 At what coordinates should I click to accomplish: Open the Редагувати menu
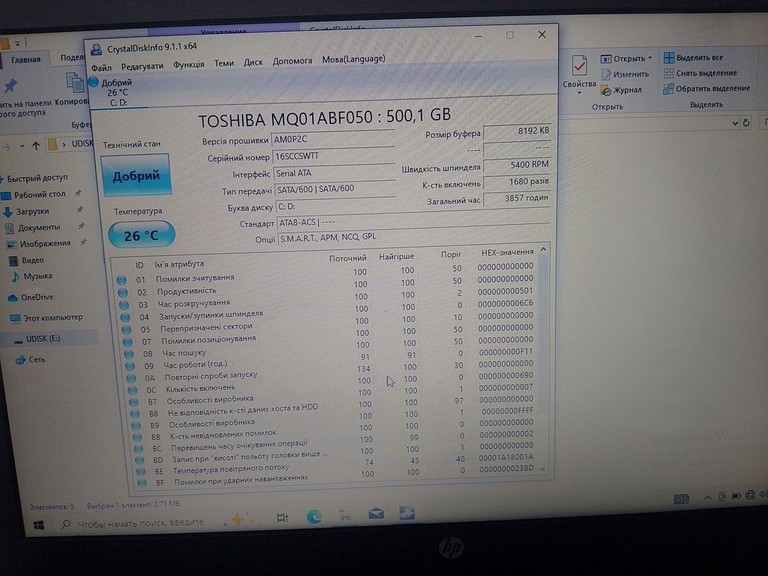pos(142,66)
